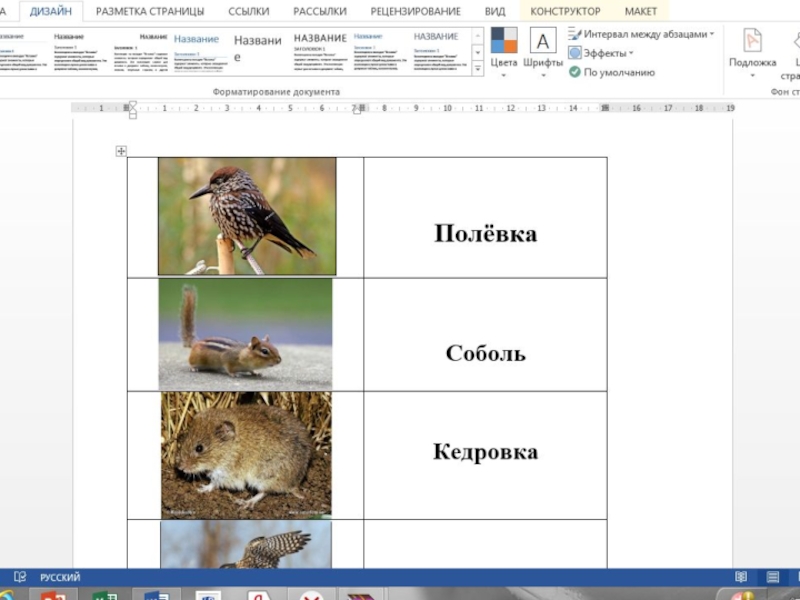Go to the КОНСТРУКТОР table tab
This screenshot has height=600, width=800.
[x=565, y=11]
